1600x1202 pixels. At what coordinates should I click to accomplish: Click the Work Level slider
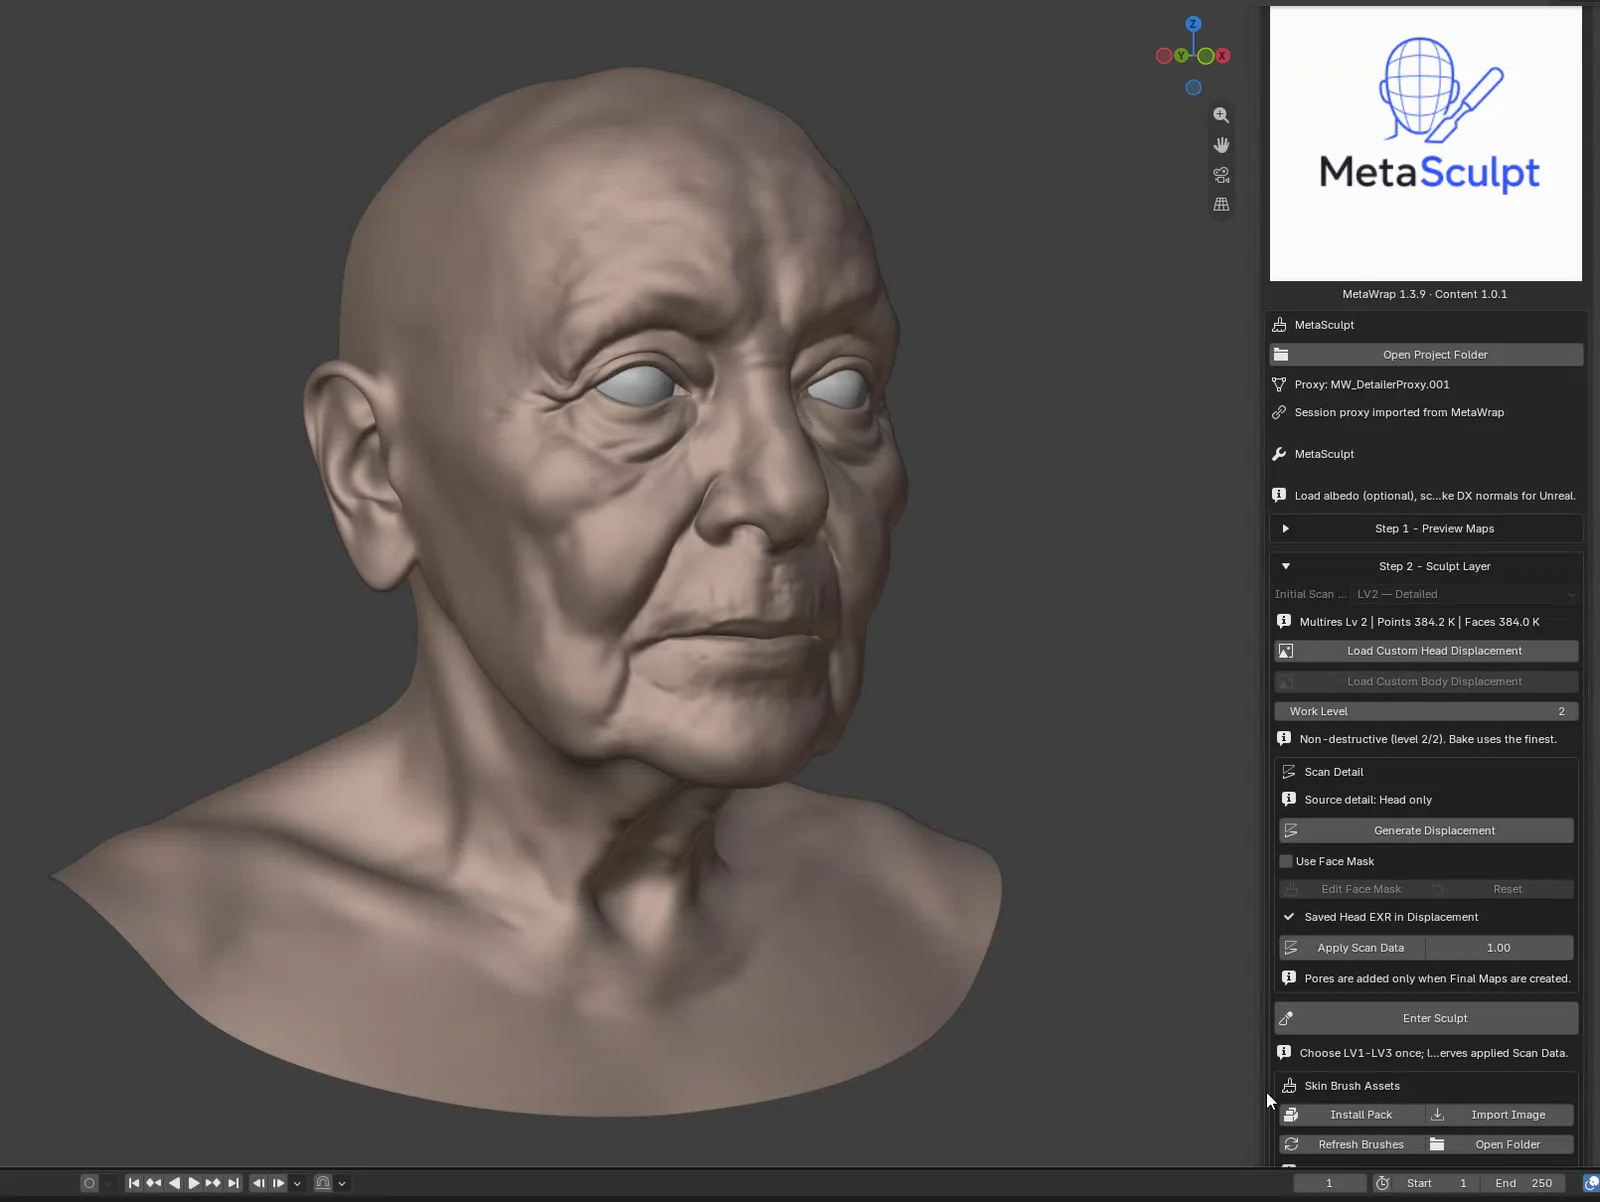1426,712
